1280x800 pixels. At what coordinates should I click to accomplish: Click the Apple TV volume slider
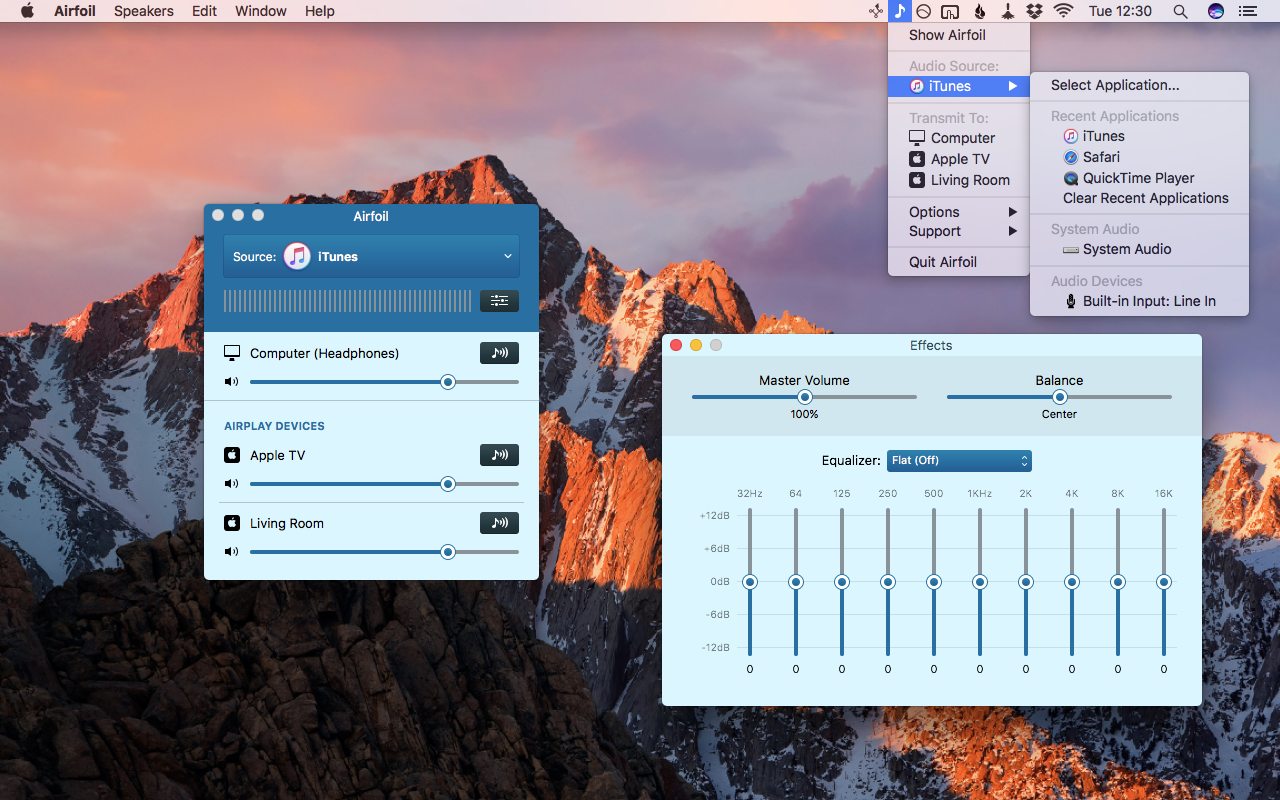(x=384, y=483)
